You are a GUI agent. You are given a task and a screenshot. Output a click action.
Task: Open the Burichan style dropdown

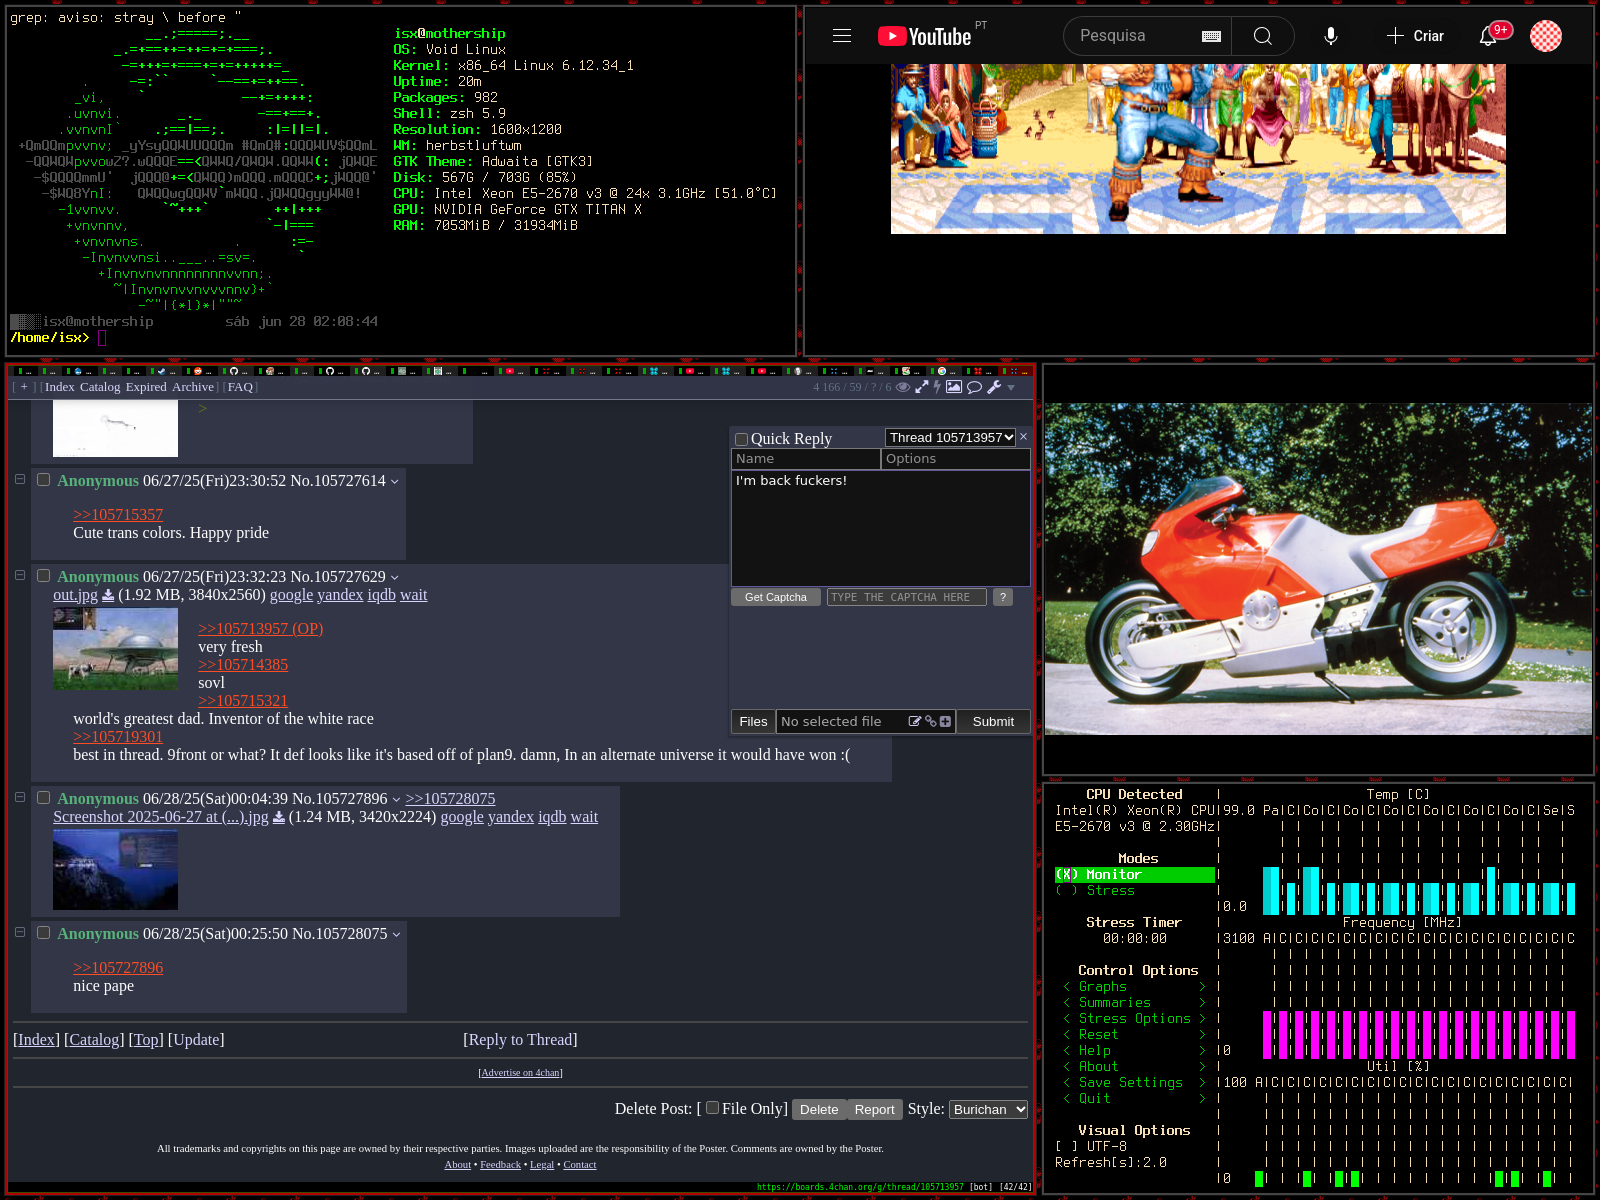[x=988, y=1109]
